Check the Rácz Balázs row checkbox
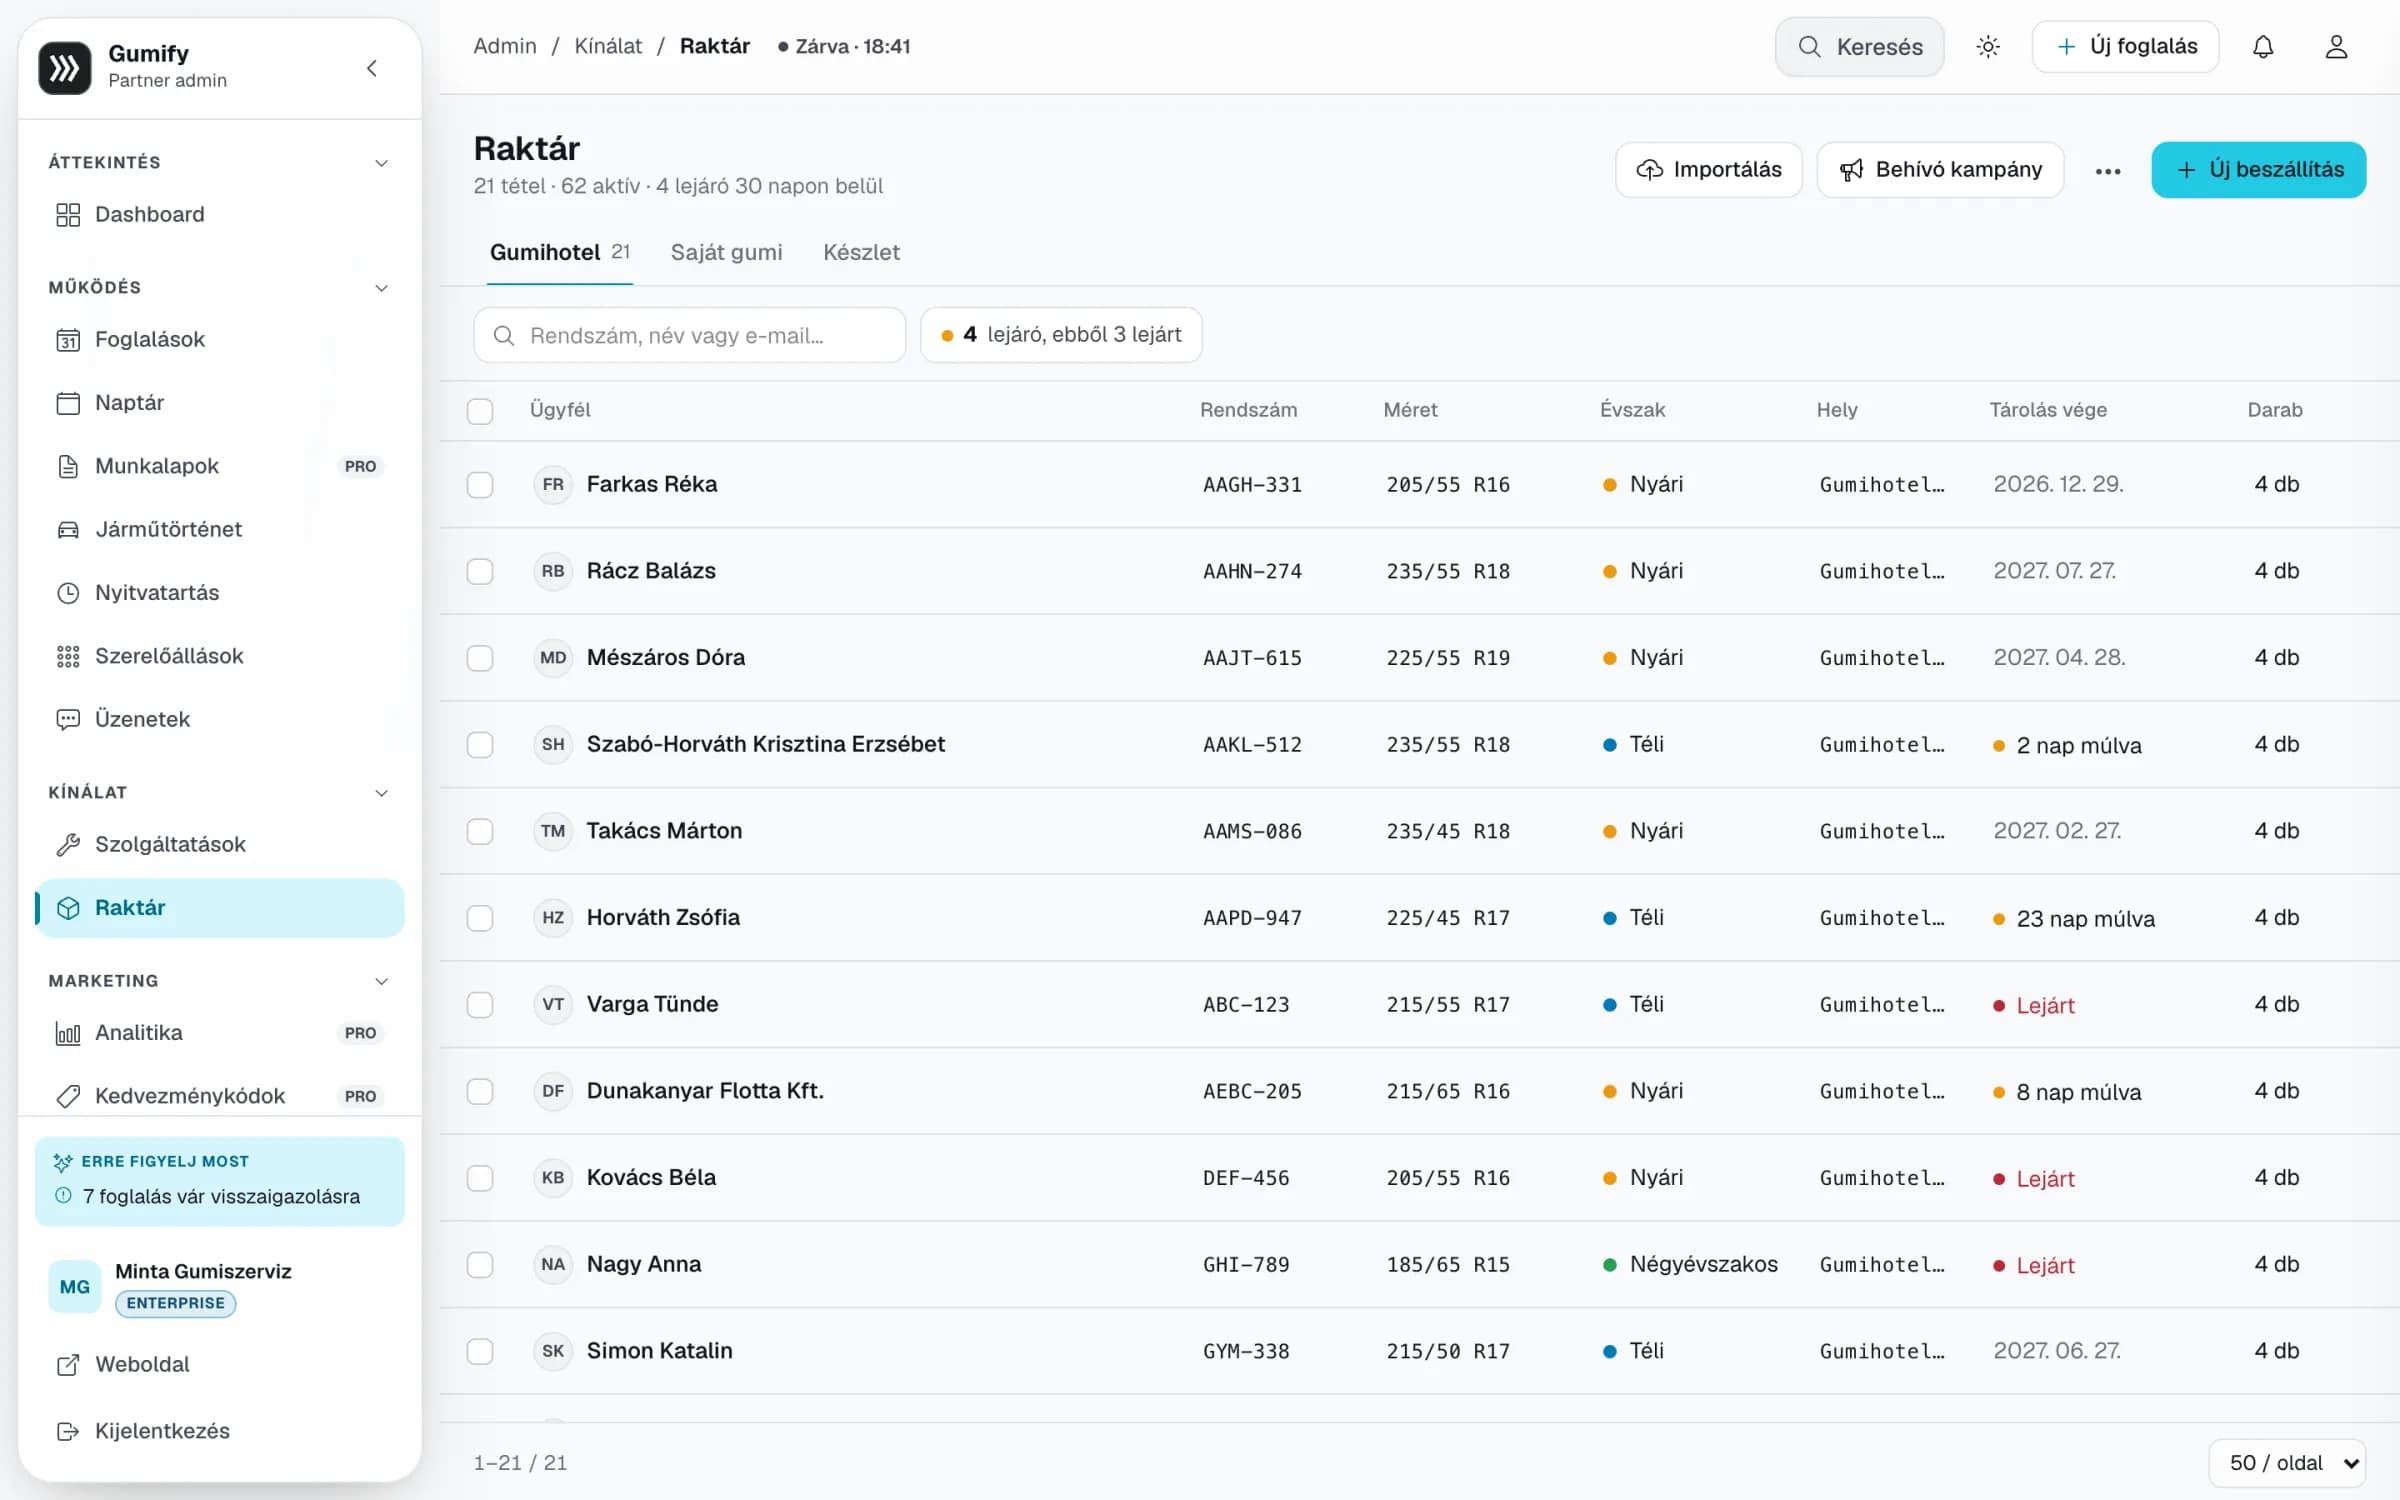Viewport: 2400px width, 1500px height. (x=480, y=571)
